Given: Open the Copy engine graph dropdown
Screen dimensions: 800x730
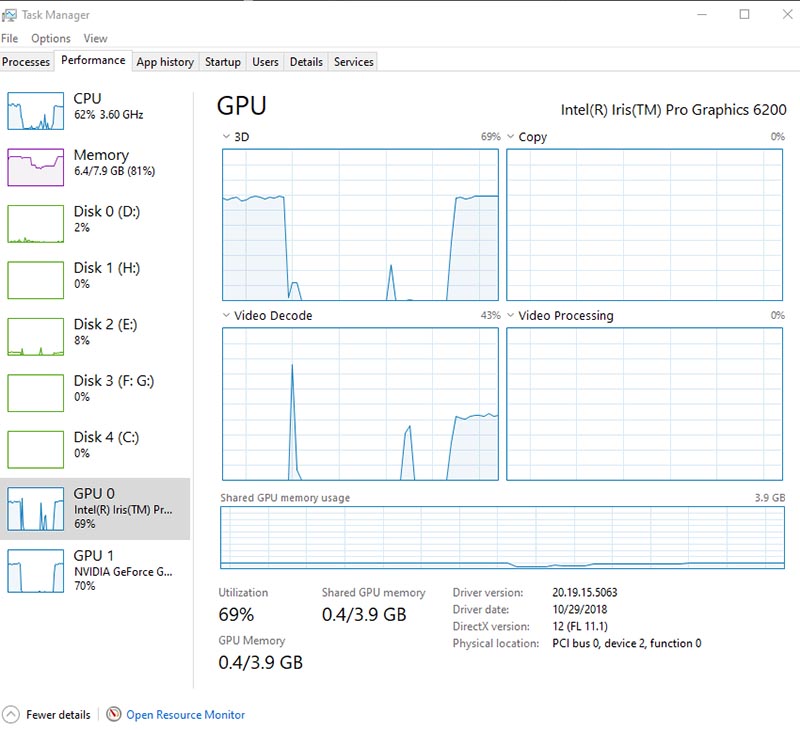Looking at the screenshot, I should 511,137.
